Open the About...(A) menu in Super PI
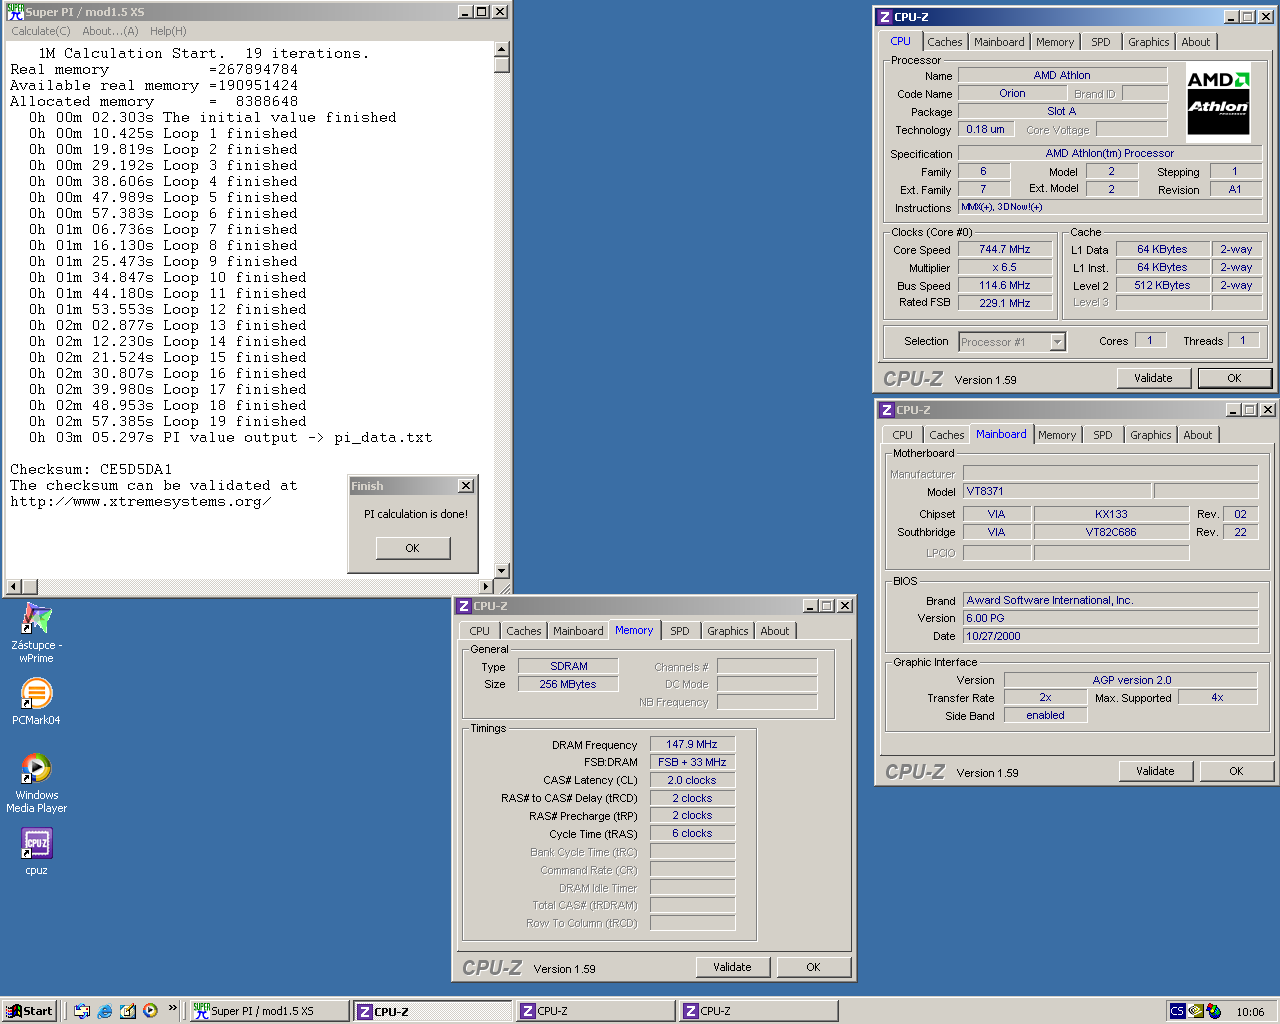This screenshot has width=1280, height=1024. point(110,31)
